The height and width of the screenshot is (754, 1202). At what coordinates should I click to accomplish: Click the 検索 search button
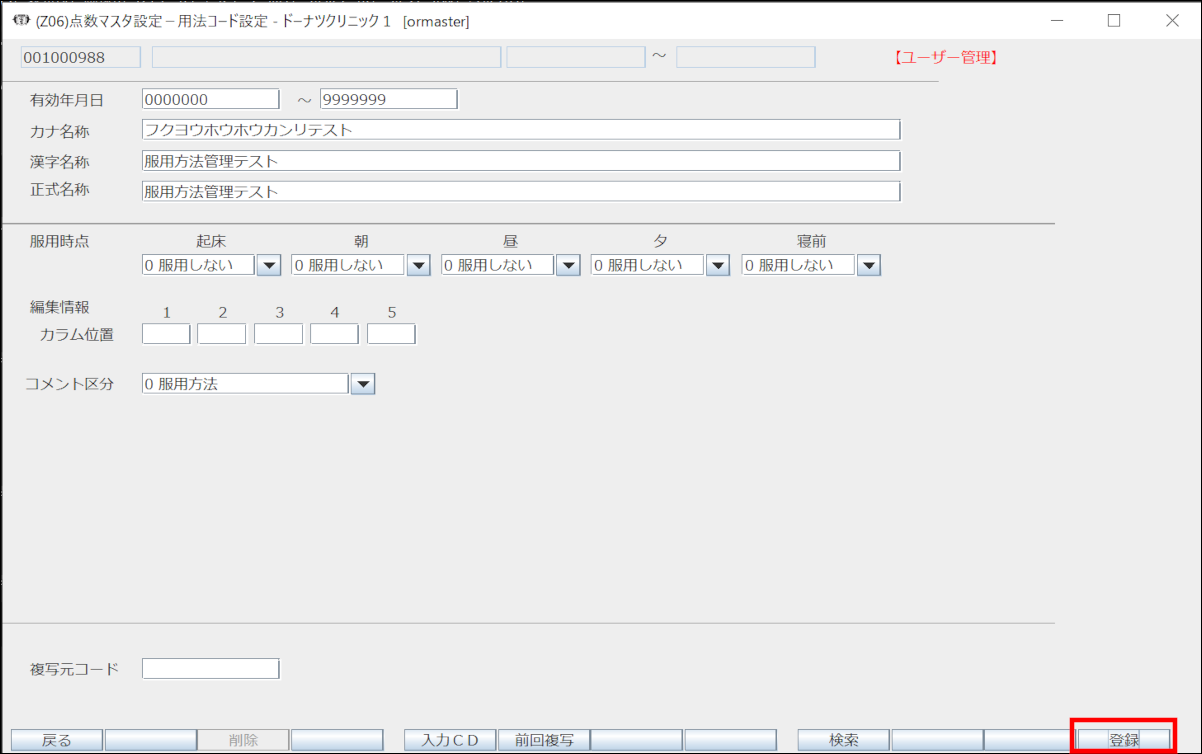843,740
